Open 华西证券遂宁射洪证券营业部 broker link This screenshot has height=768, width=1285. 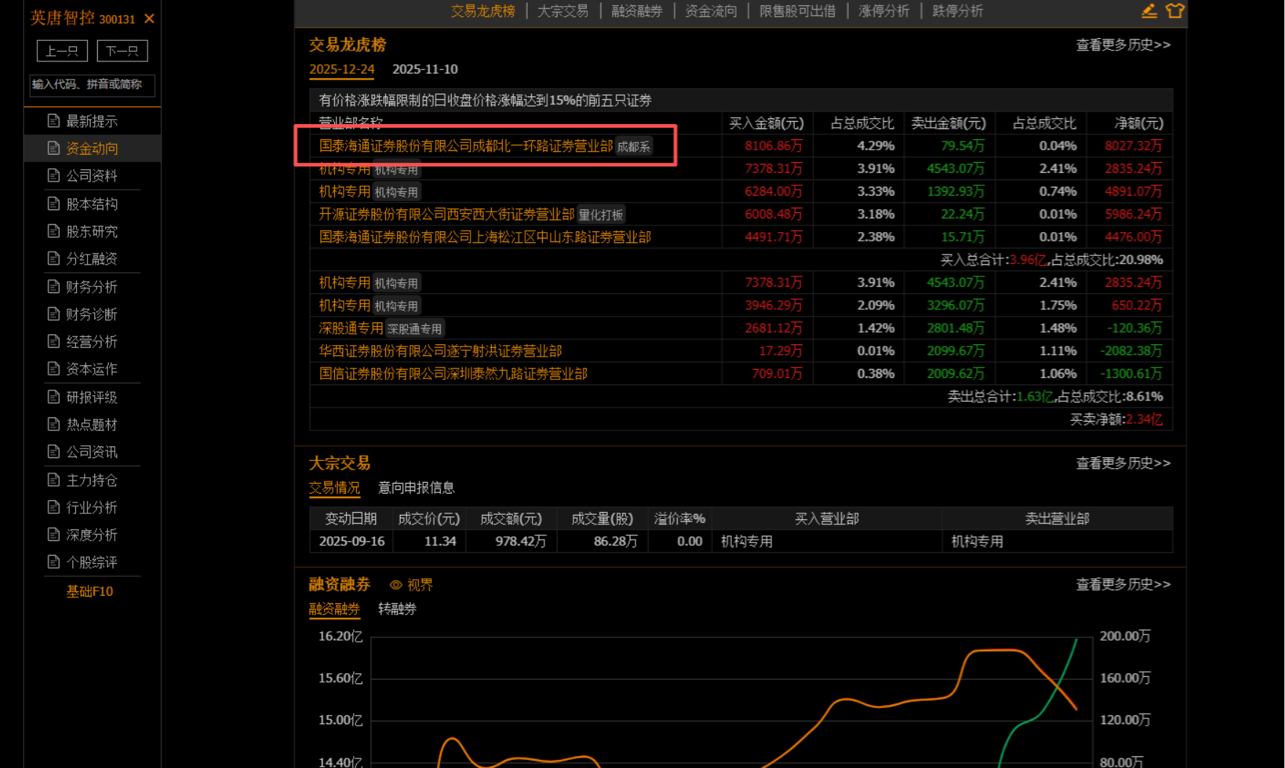440,351
